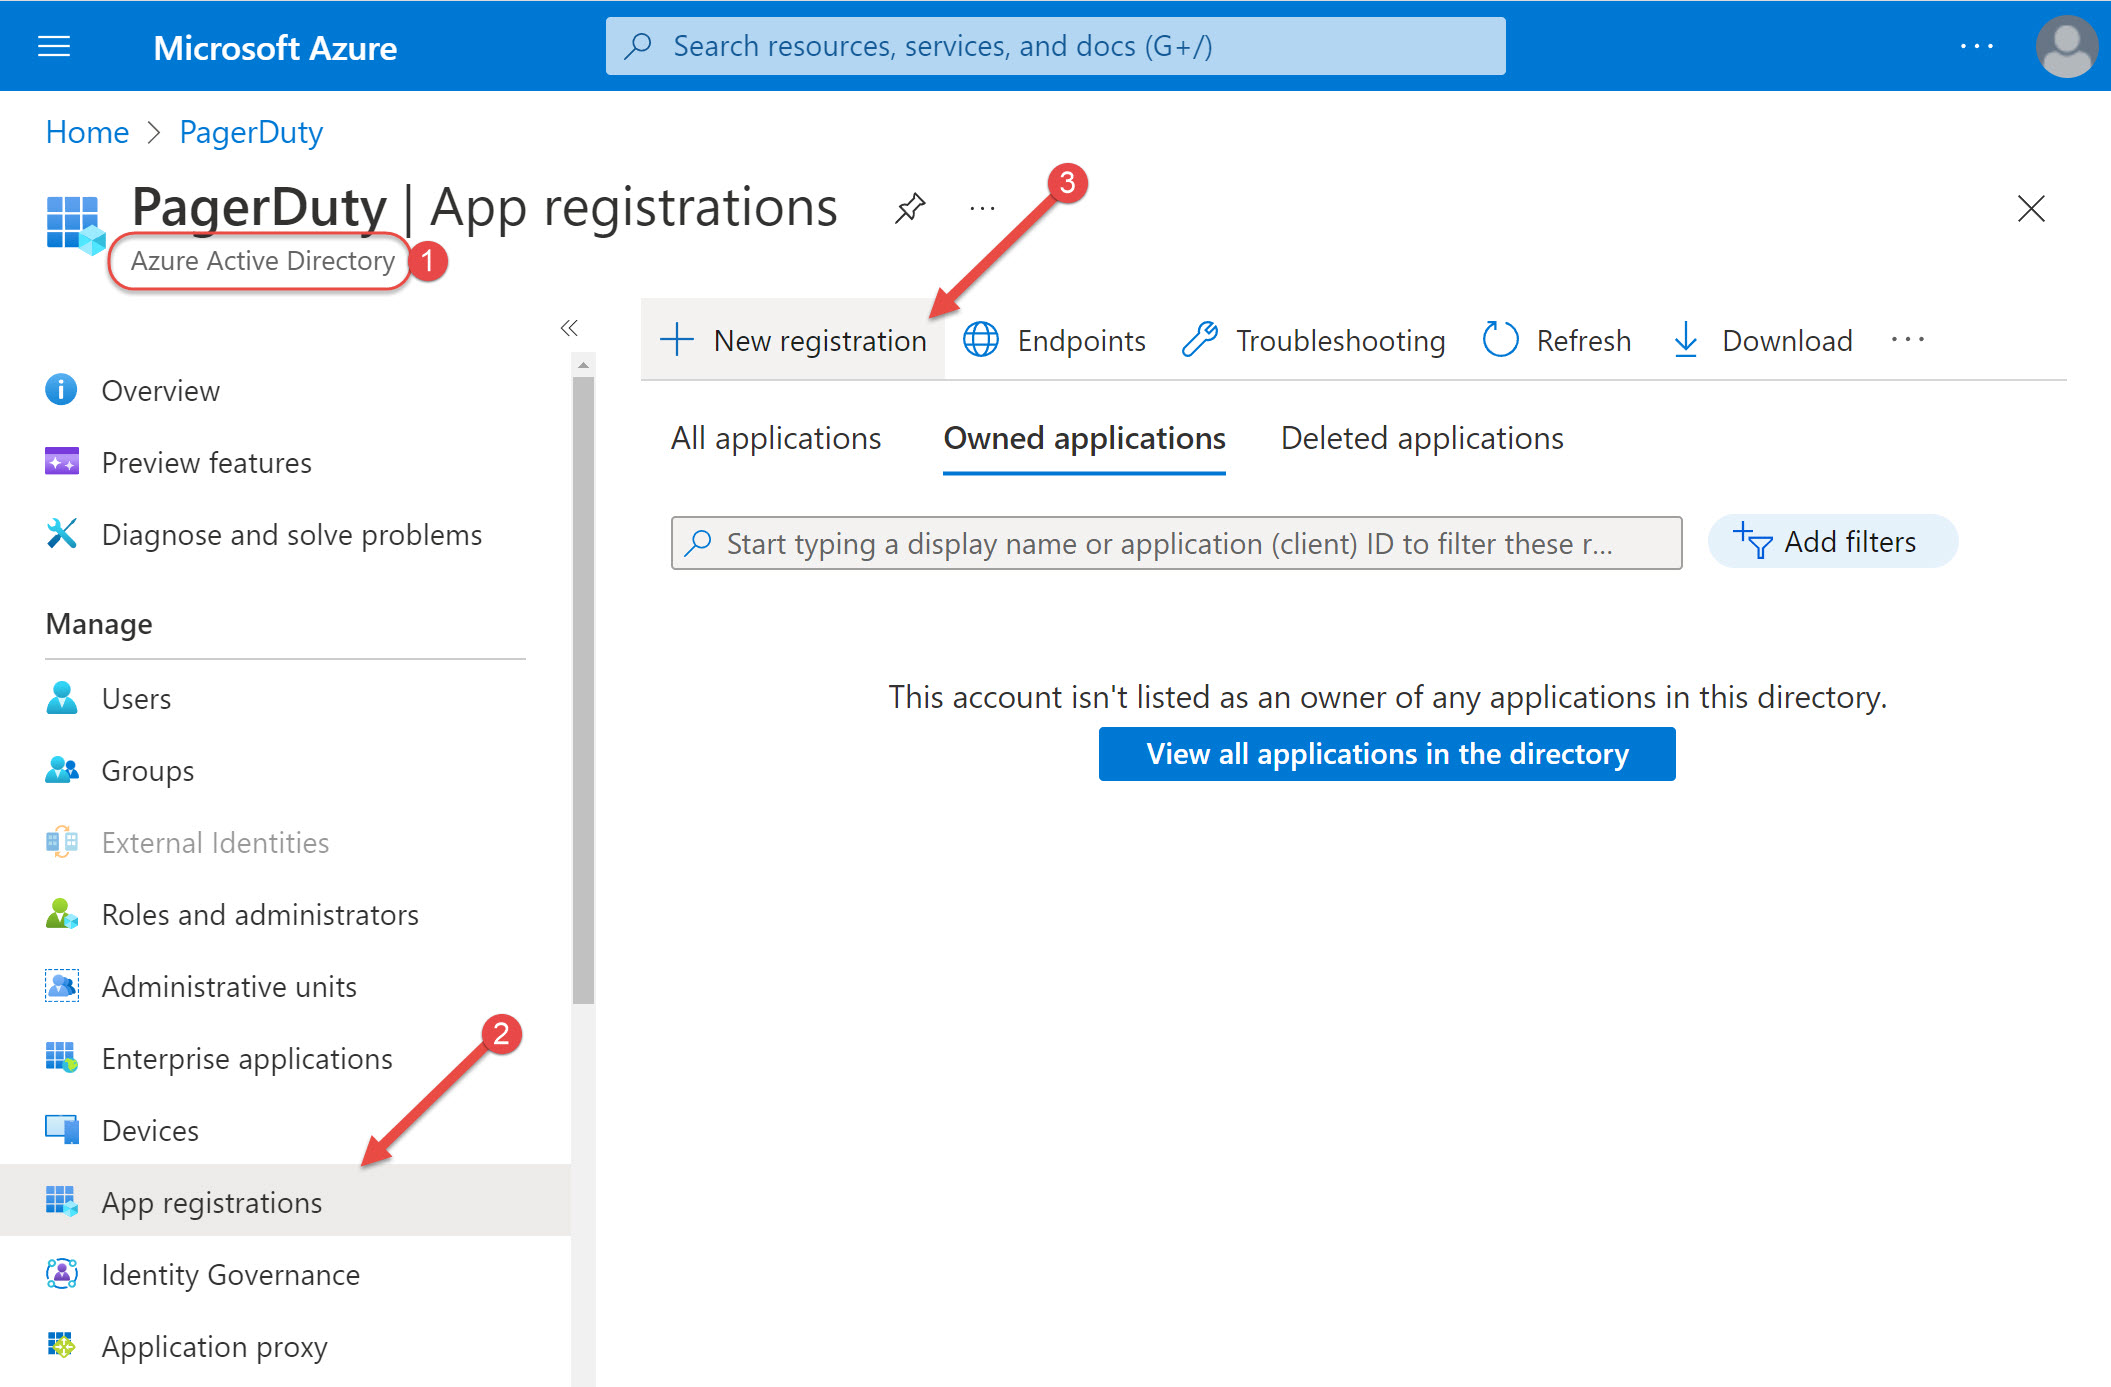Click the Enterprise applications icon
The height and width of the screenshot is (1387, 2111).
pyautogui.click(x=61, y=1058)
